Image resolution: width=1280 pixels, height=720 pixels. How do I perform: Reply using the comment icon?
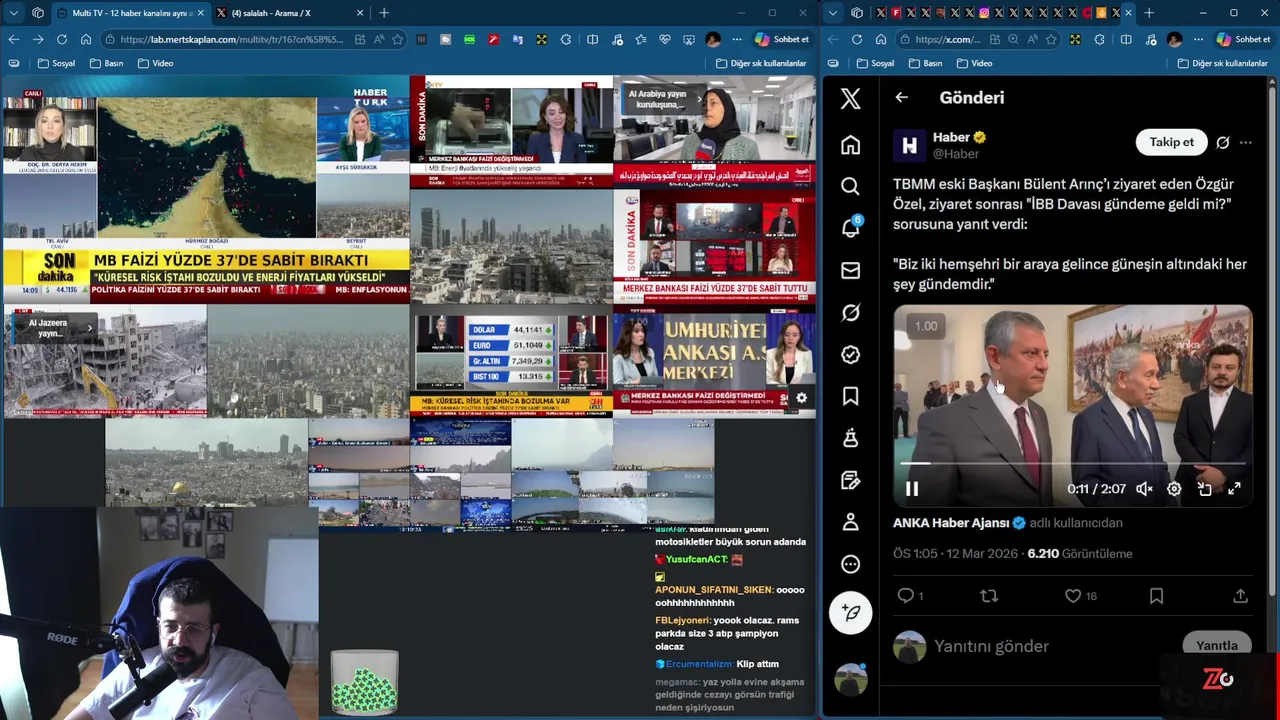tap(906, 595)
